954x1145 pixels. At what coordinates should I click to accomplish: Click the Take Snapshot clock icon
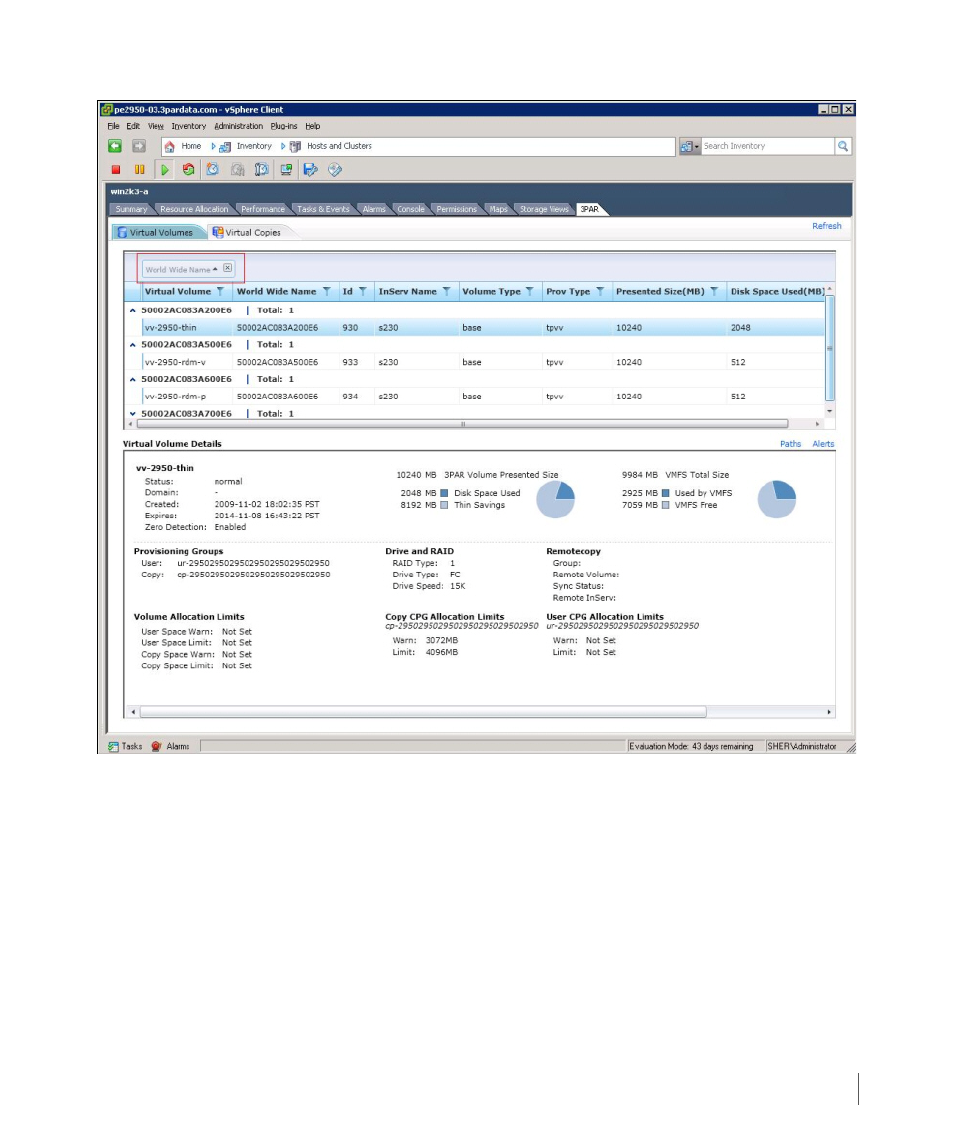click(213, 169)
